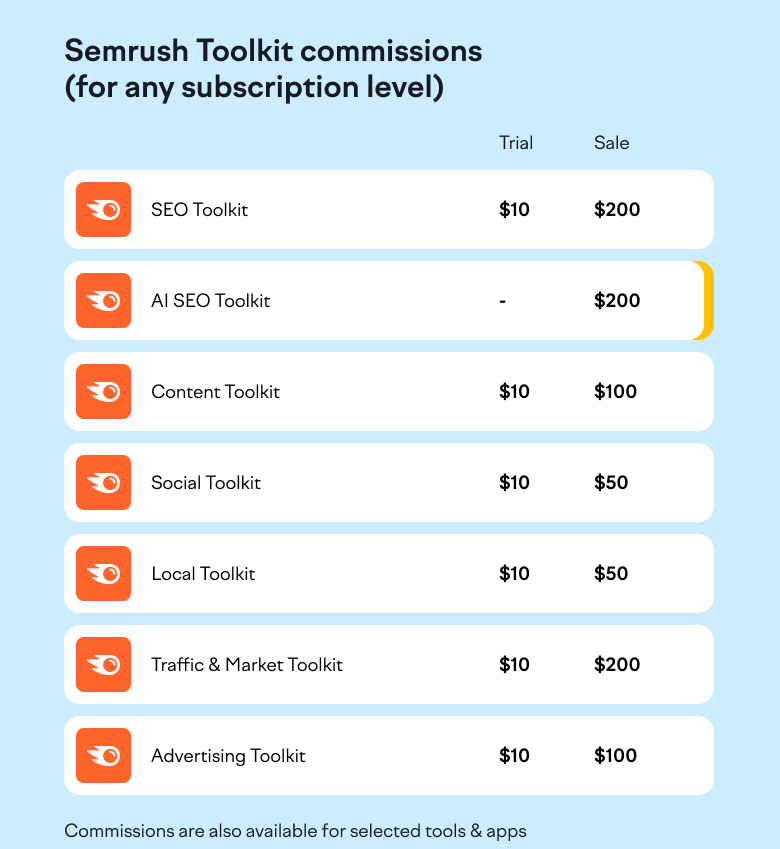Click the $10 trial value for Advertising Toolkit

(x=514, y=756)
